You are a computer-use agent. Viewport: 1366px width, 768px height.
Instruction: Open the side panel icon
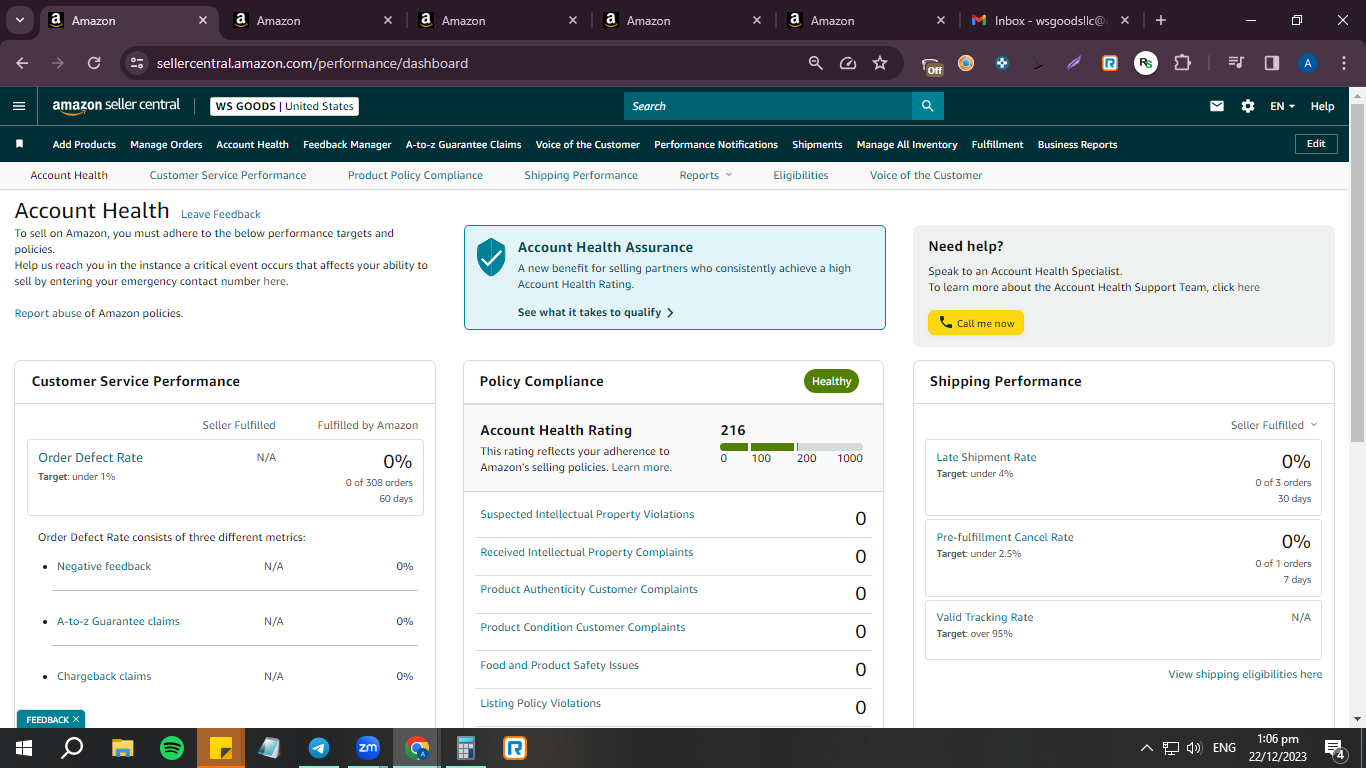pyautogui.click(x=1272, y=63)
